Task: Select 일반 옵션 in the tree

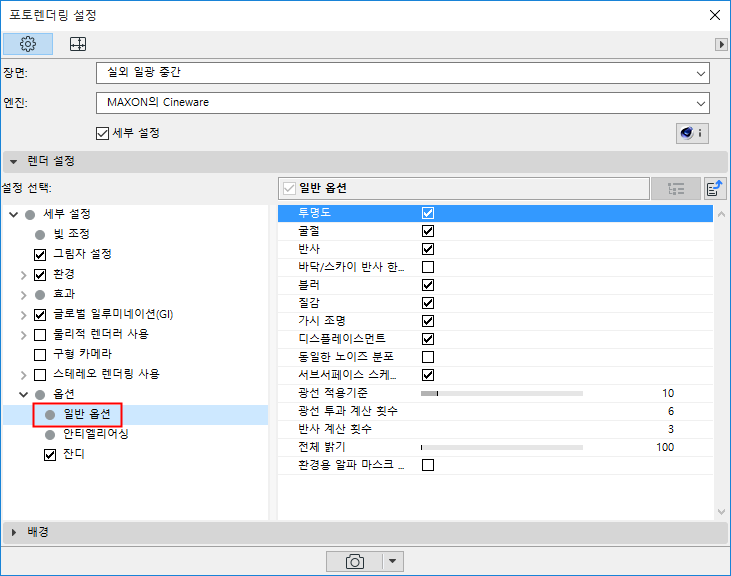Action: coord(87,415)
